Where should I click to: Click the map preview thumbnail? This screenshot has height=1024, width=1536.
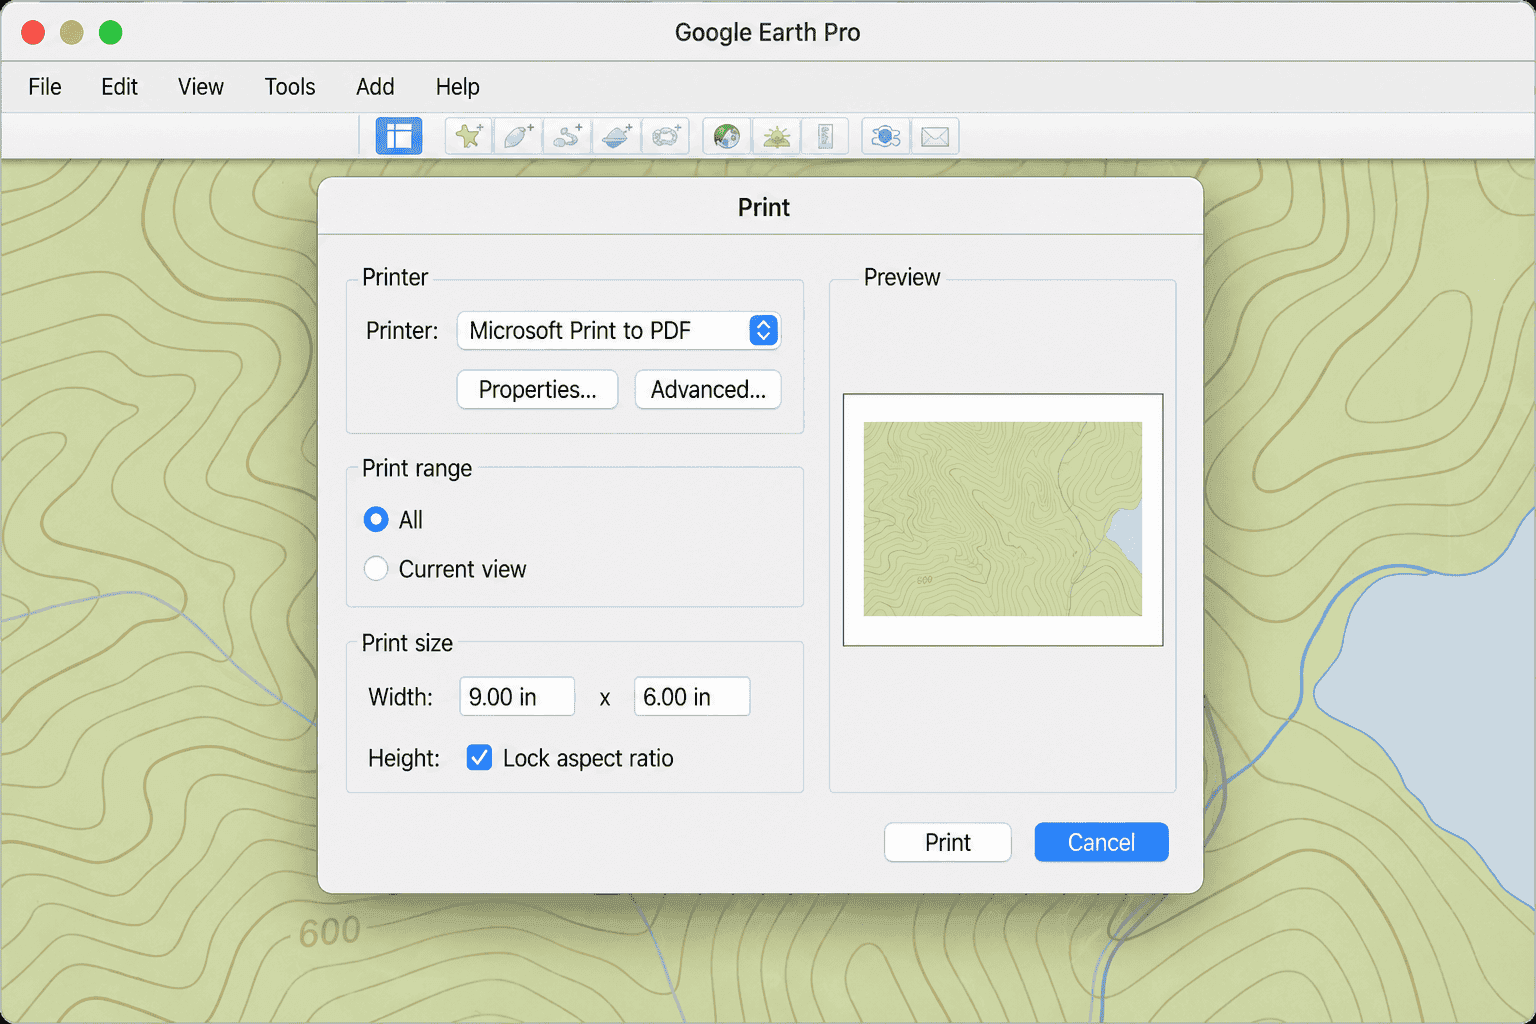1003,520
